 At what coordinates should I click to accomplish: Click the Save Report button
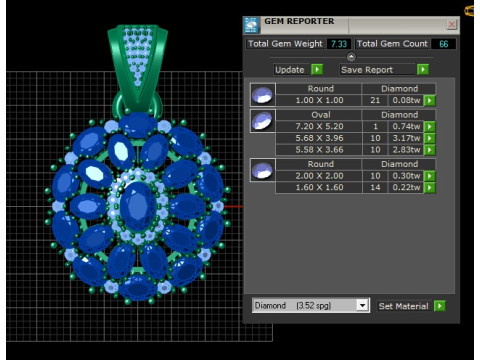[x=378, y=70]
